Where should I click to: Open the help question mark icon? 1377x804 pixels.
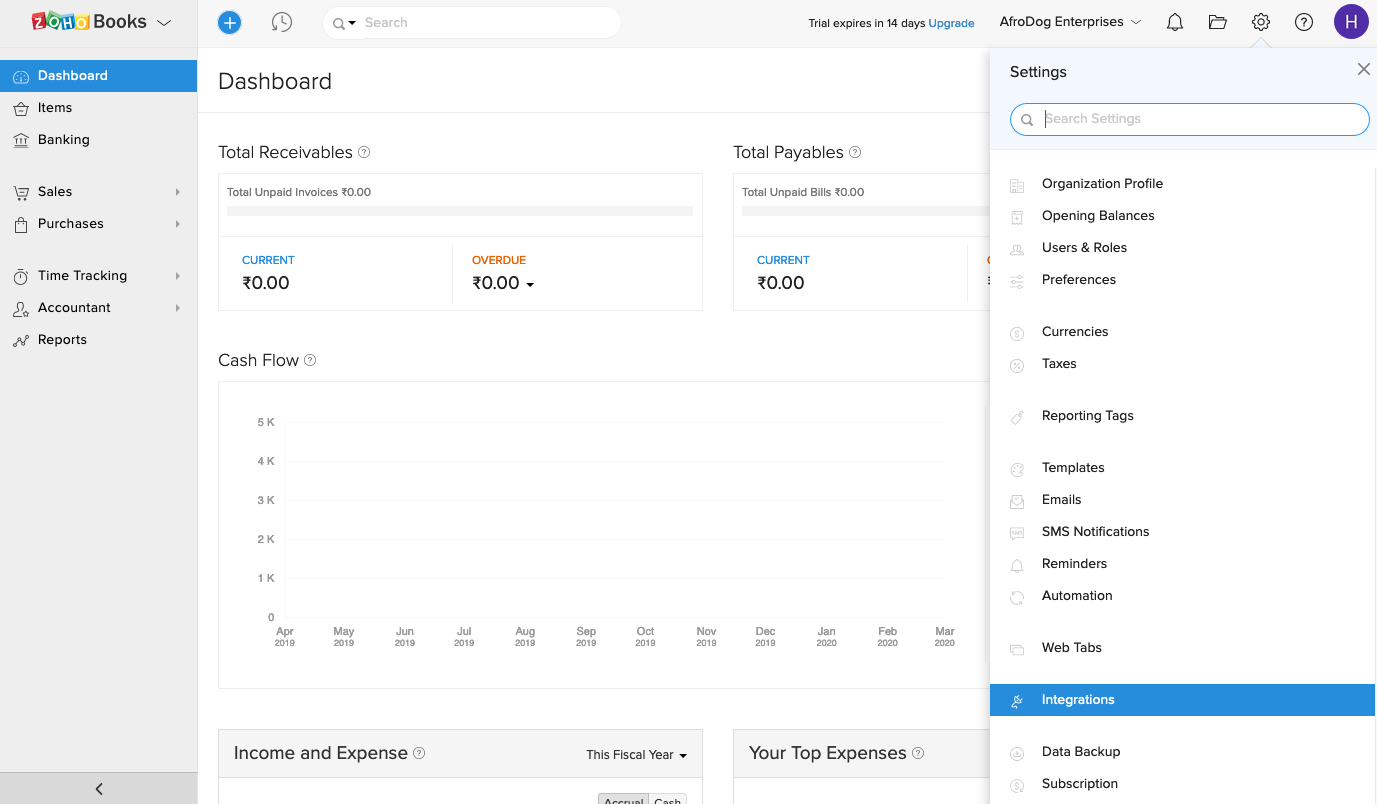tap(1304, 22)
